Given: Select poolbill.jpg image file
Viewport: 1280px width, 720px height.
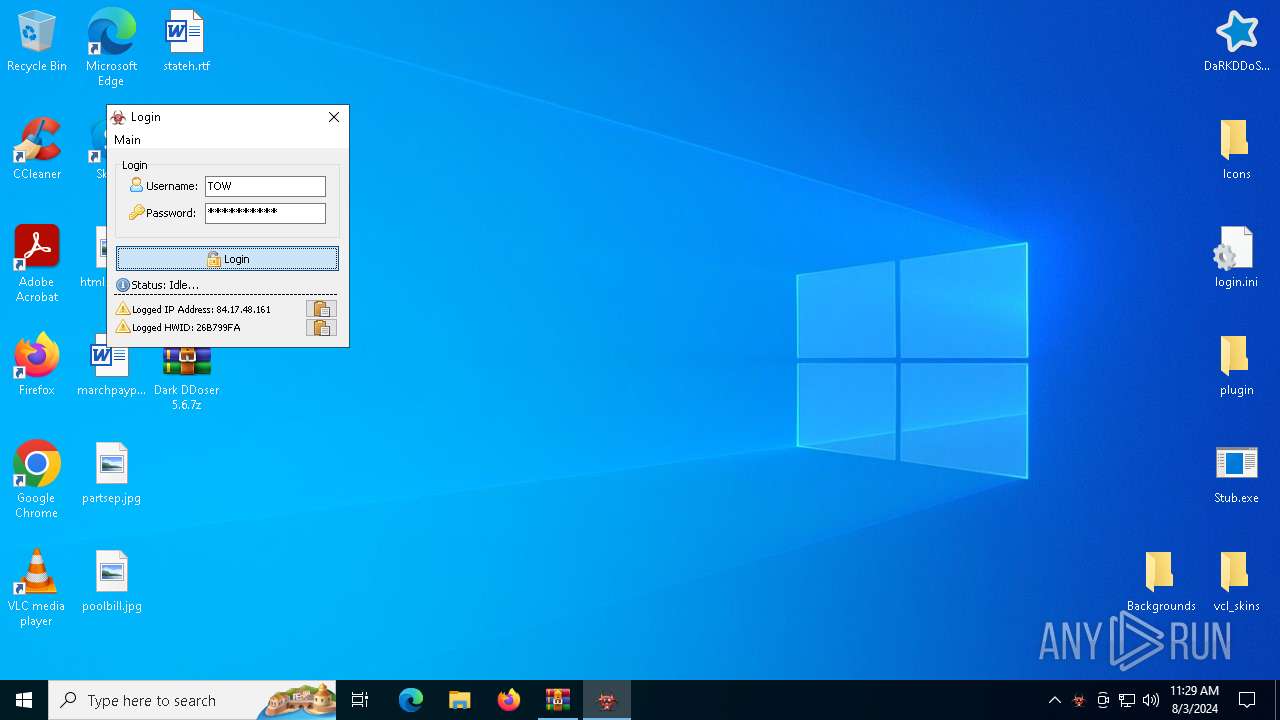Looking at the screenshot, I should point(111,581).
